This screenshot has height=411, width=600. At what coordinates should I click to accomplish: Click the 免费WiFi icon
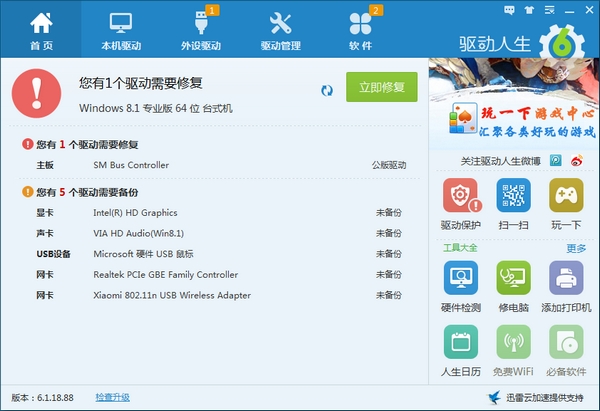[x=514, y=343]
